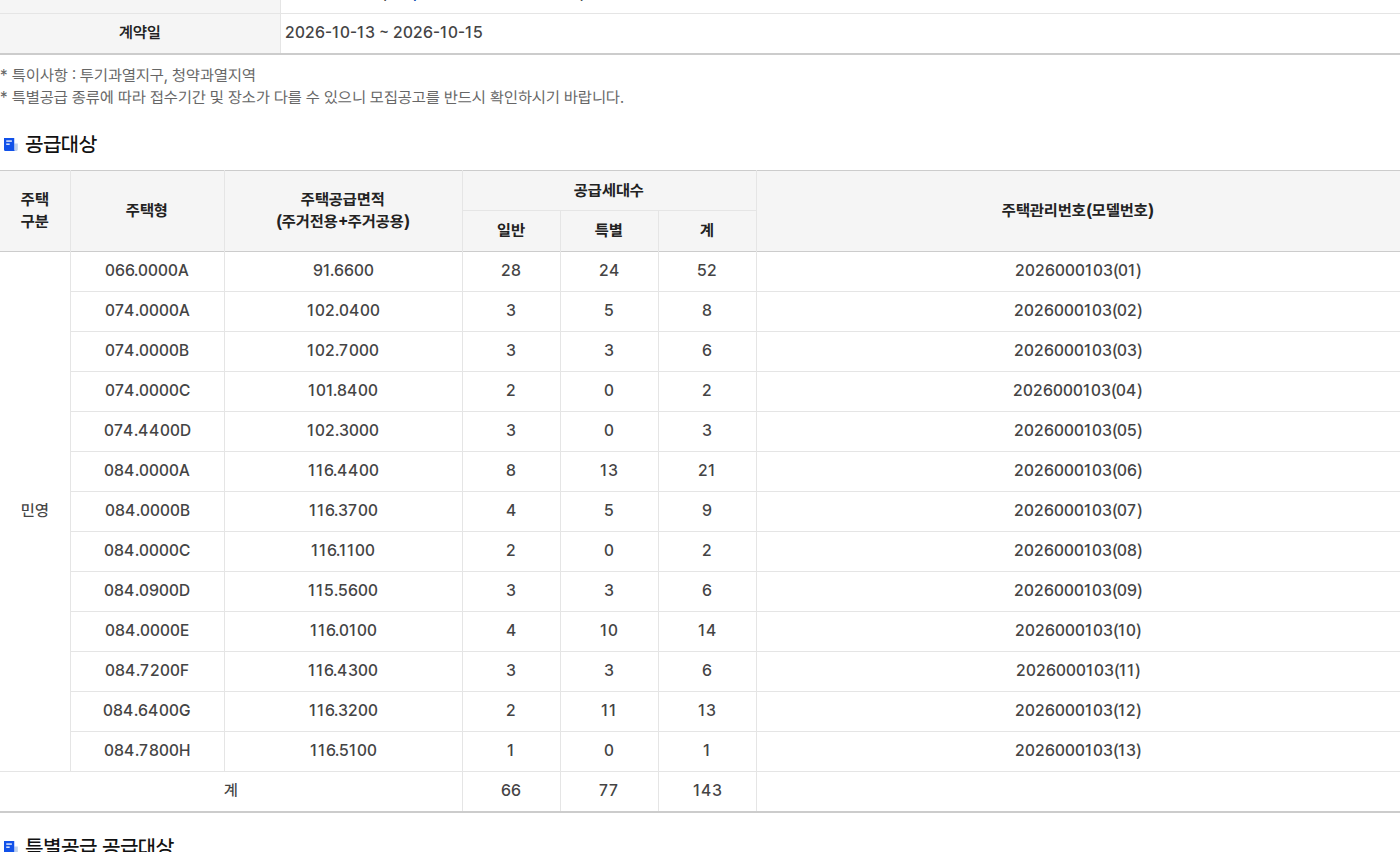Click model number 2026000103(08)
The width and height of the screenshot is (1400, 852).
[1078, 551]
